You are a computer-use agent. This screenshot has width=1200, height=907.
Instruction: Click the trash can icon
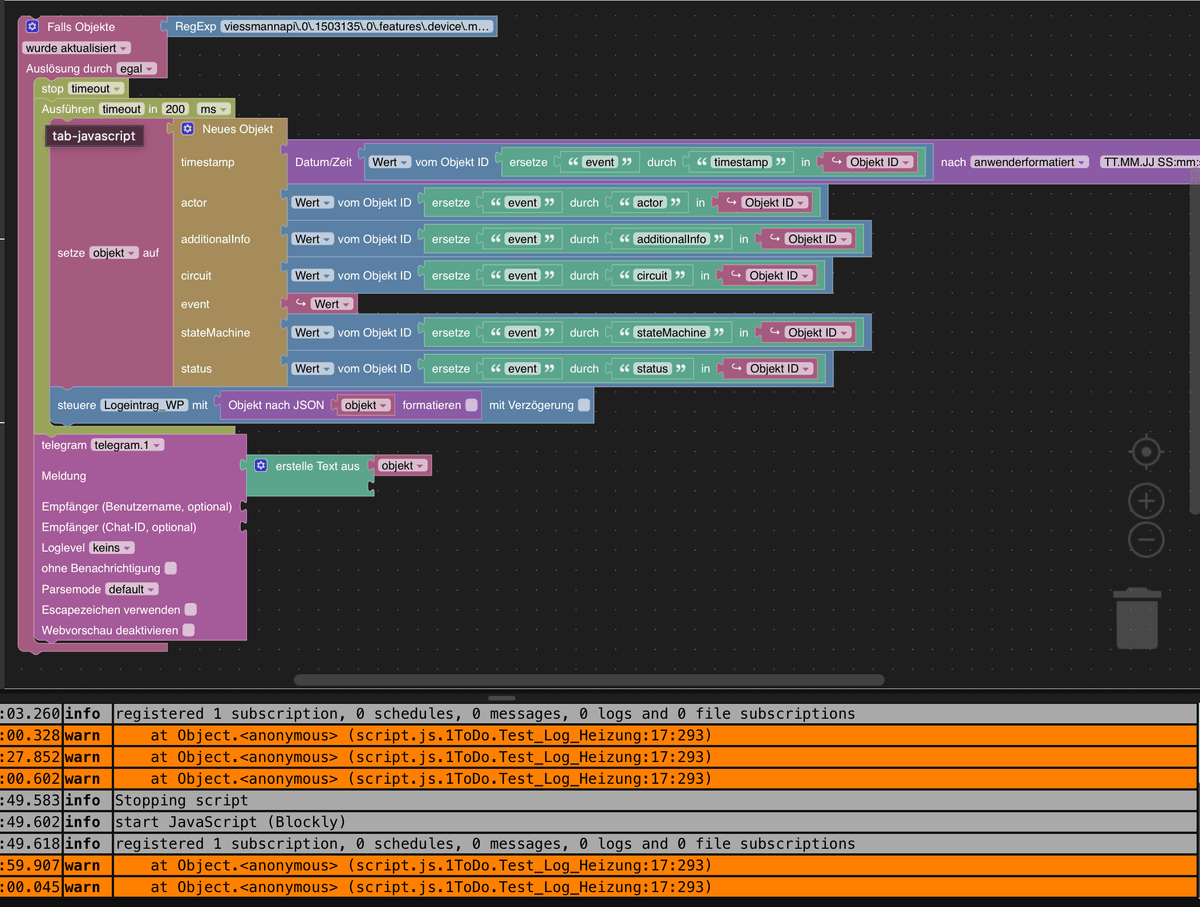[1137, 619]
